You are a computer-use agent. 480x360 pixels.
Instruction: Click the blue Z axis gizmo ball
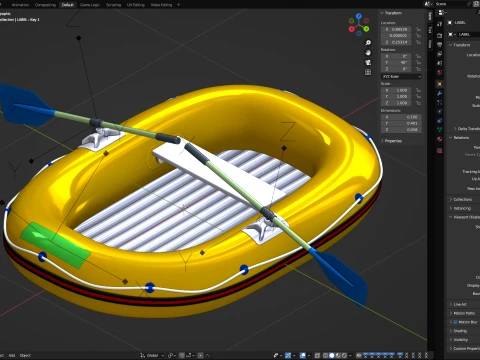(359, 16)
